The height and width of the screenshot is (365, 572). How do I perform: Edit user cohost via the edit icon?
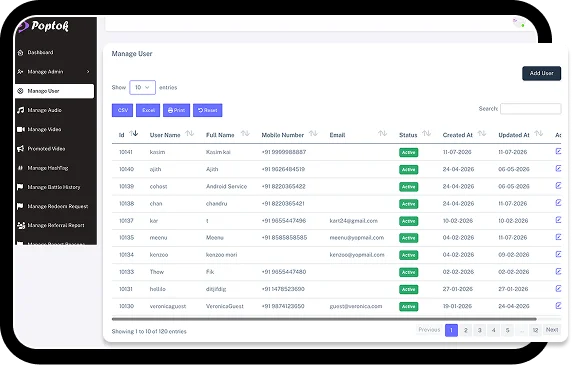point(558,186)
